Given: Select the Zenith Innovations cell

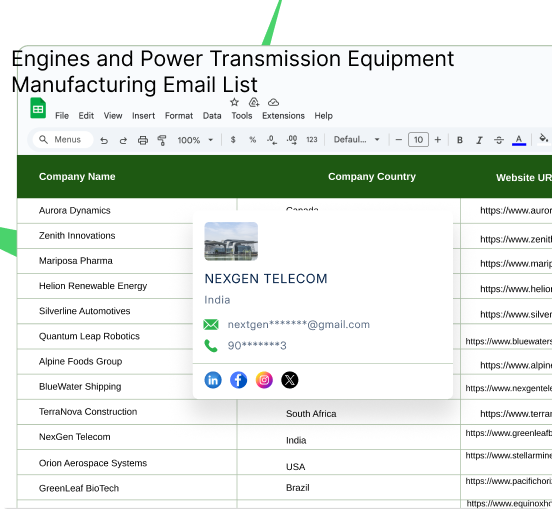Looking at the screenshot, I should [x=77, y=236].
